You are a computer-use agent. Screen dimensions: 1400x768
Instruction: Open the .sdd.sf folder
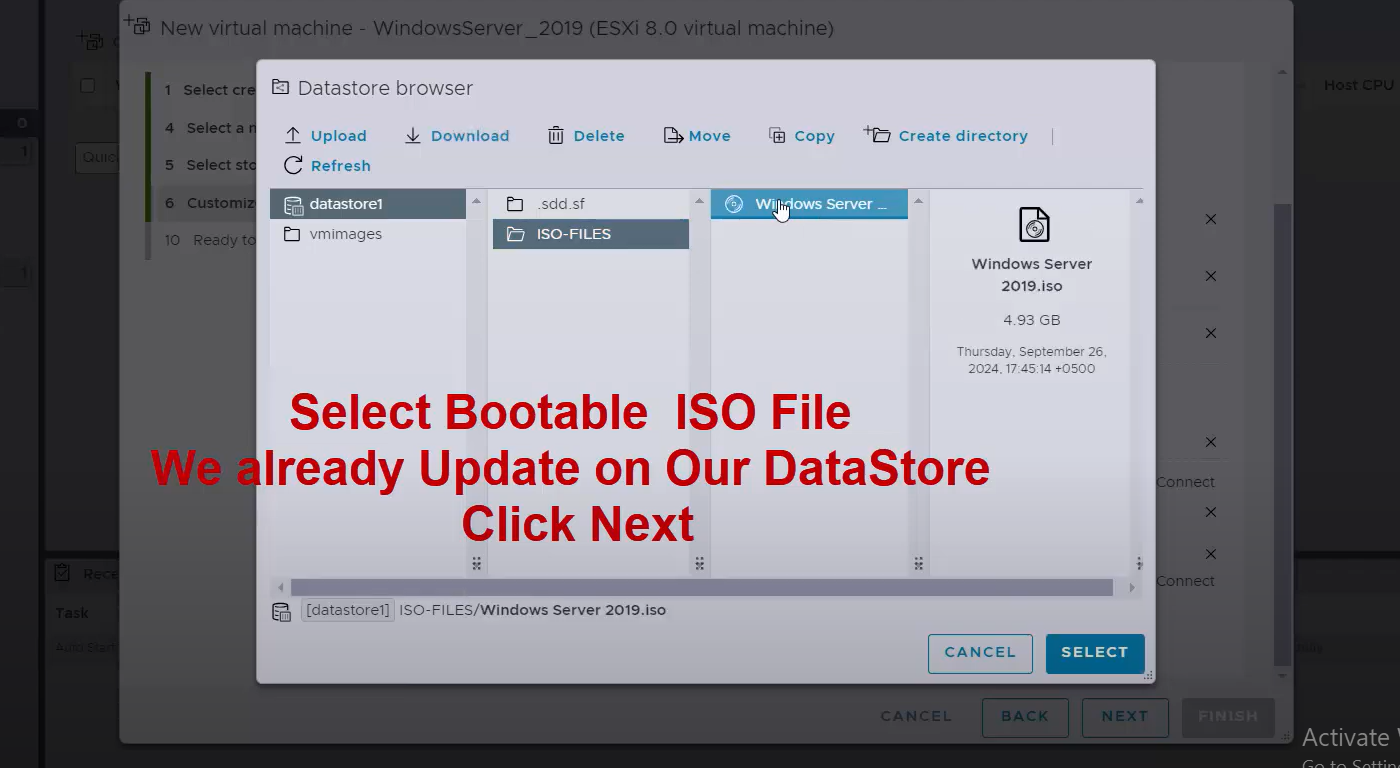591,204
